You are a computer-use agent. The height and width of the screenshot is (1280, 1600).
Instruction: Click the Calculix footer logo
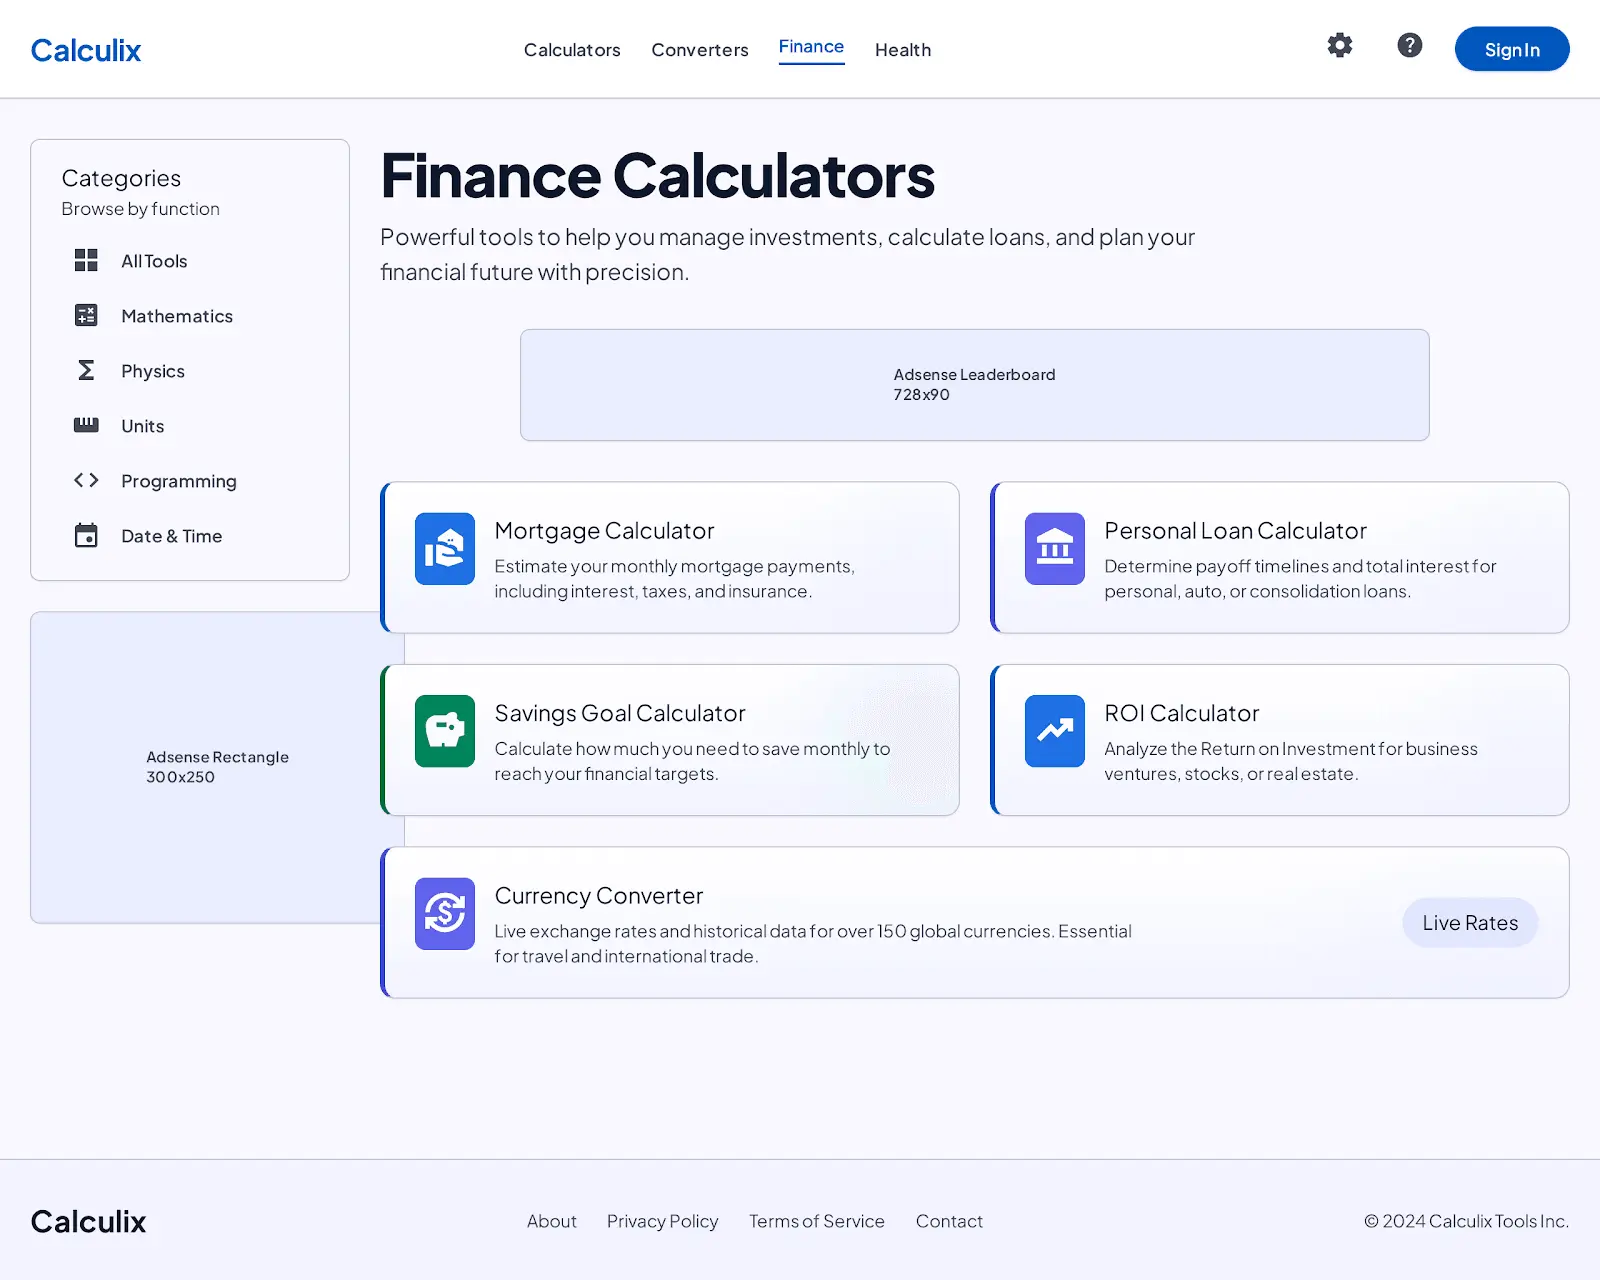coord(88,1221)
